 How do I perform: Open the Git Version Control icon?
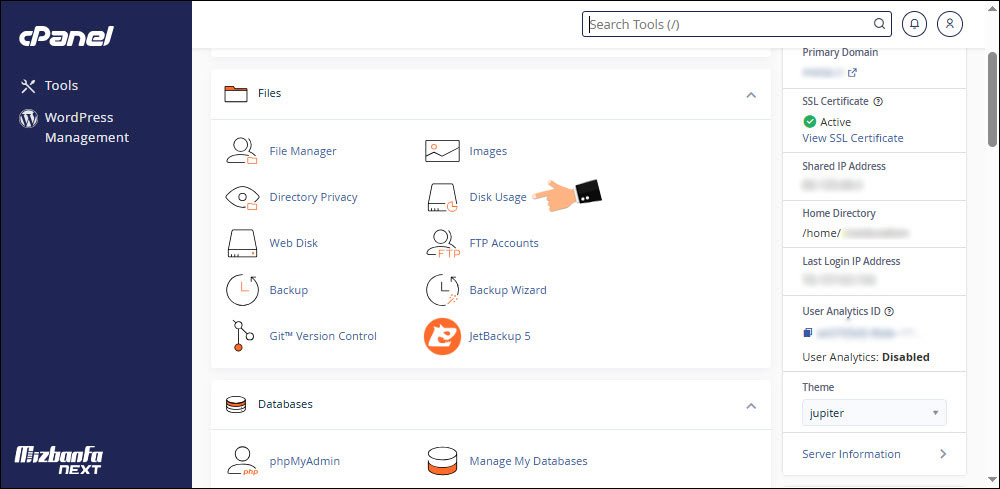242,336
